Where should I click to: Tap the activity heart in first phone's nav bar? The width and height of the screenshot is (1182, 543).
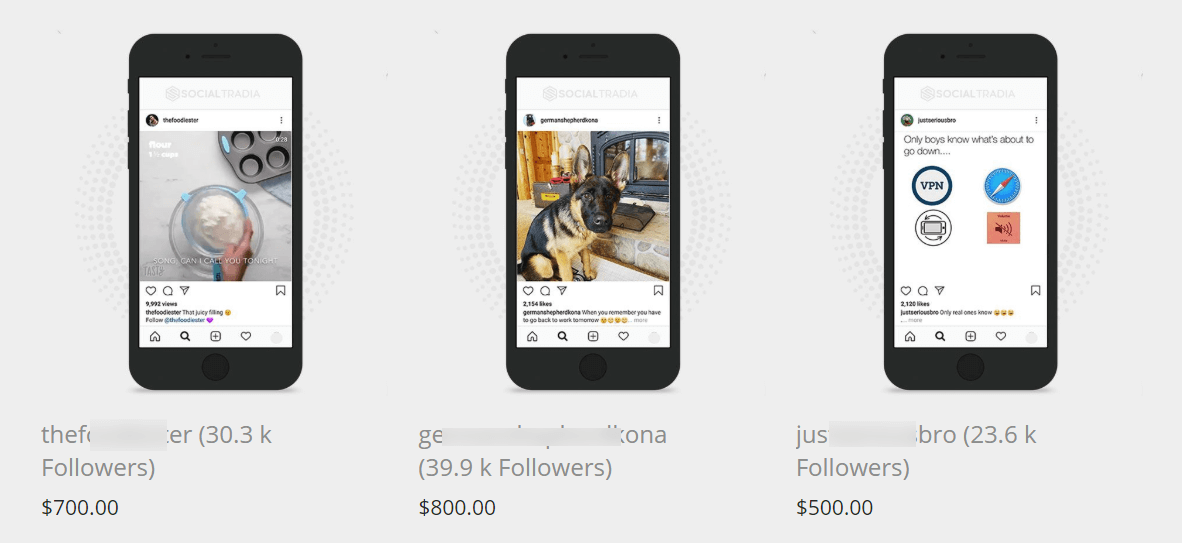[246, 336]
